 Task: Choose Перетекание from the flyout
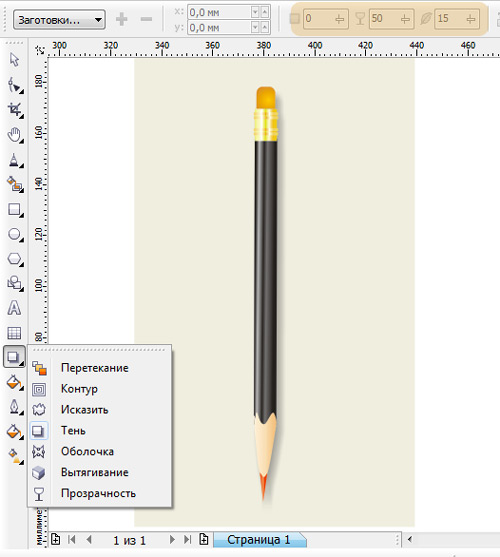(x=99, y=368)
